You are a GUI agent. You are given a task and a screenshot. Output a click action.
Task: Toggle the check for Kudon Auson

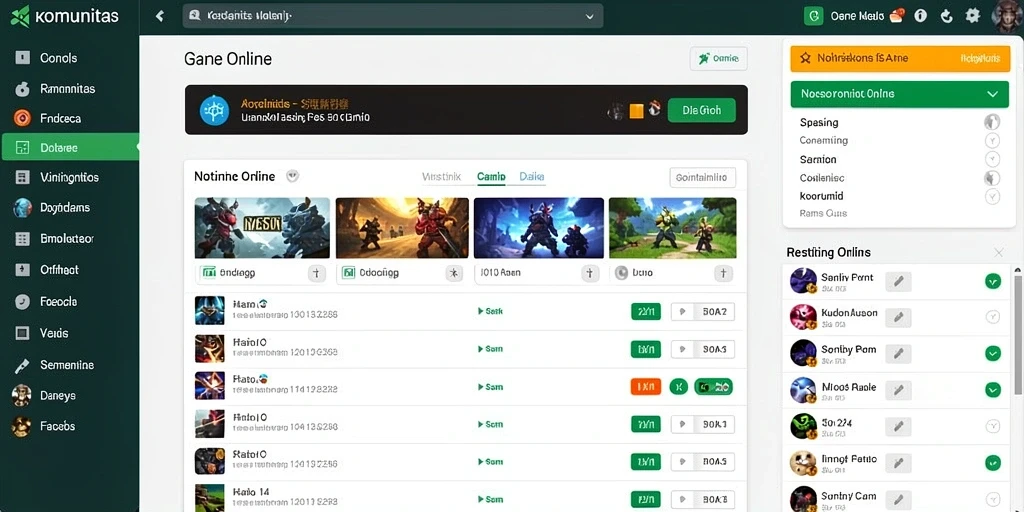[x=993, y=317]
